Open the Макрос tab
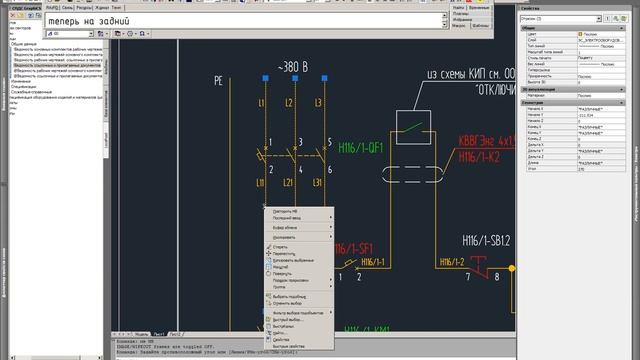 click(459, 26)
